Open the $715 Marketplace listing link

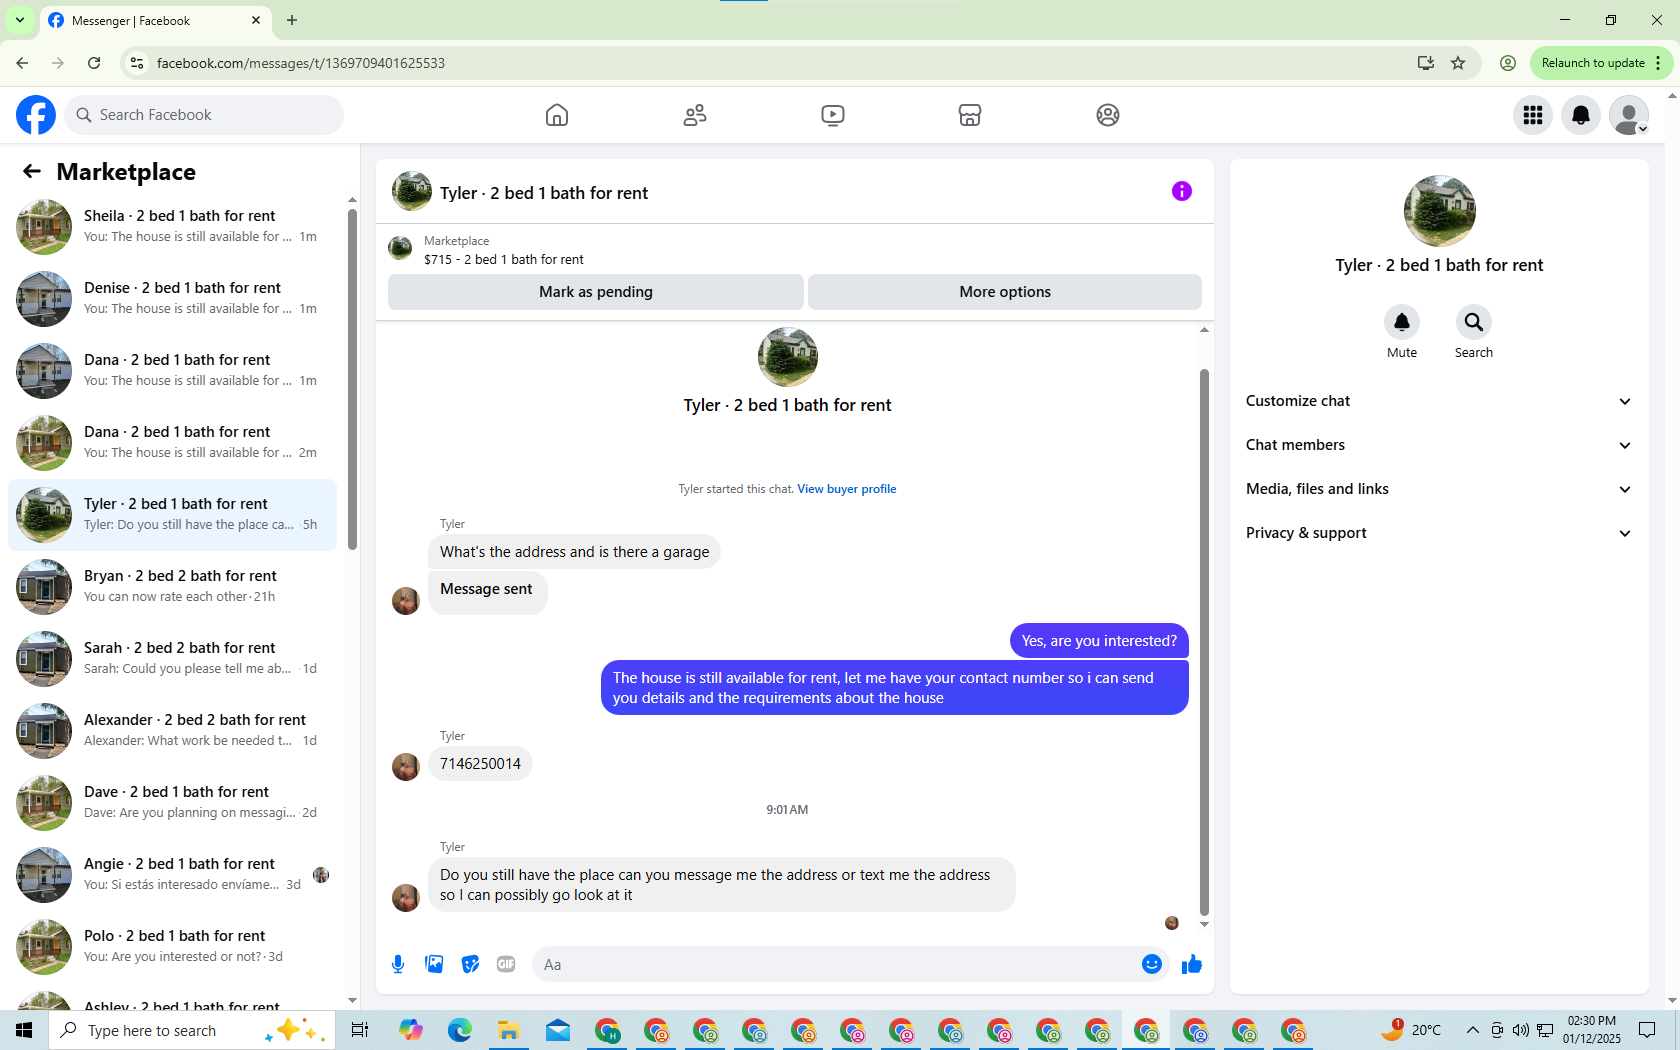click(503, 259)
